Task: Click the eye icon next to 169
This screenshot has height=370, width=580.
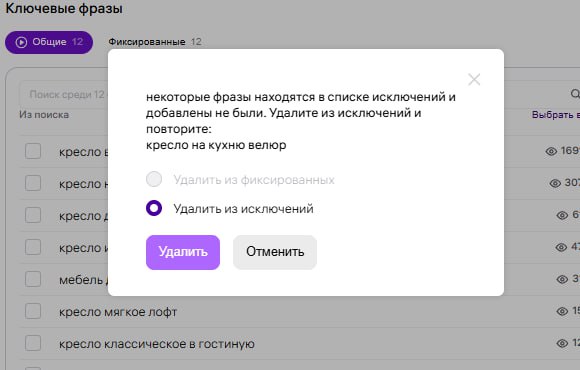Action: click(x=551, y=151)
